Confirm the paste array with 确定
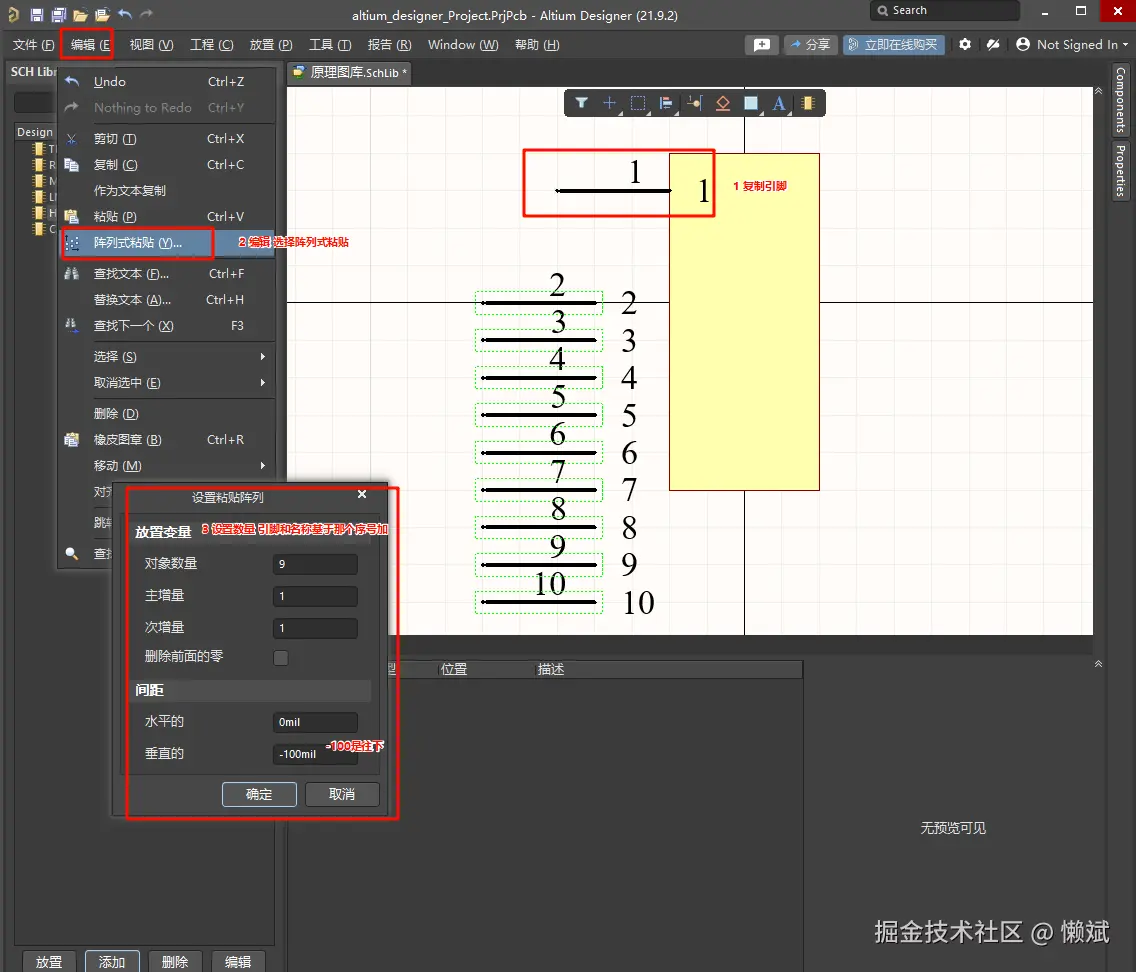 tap(259, 795)
